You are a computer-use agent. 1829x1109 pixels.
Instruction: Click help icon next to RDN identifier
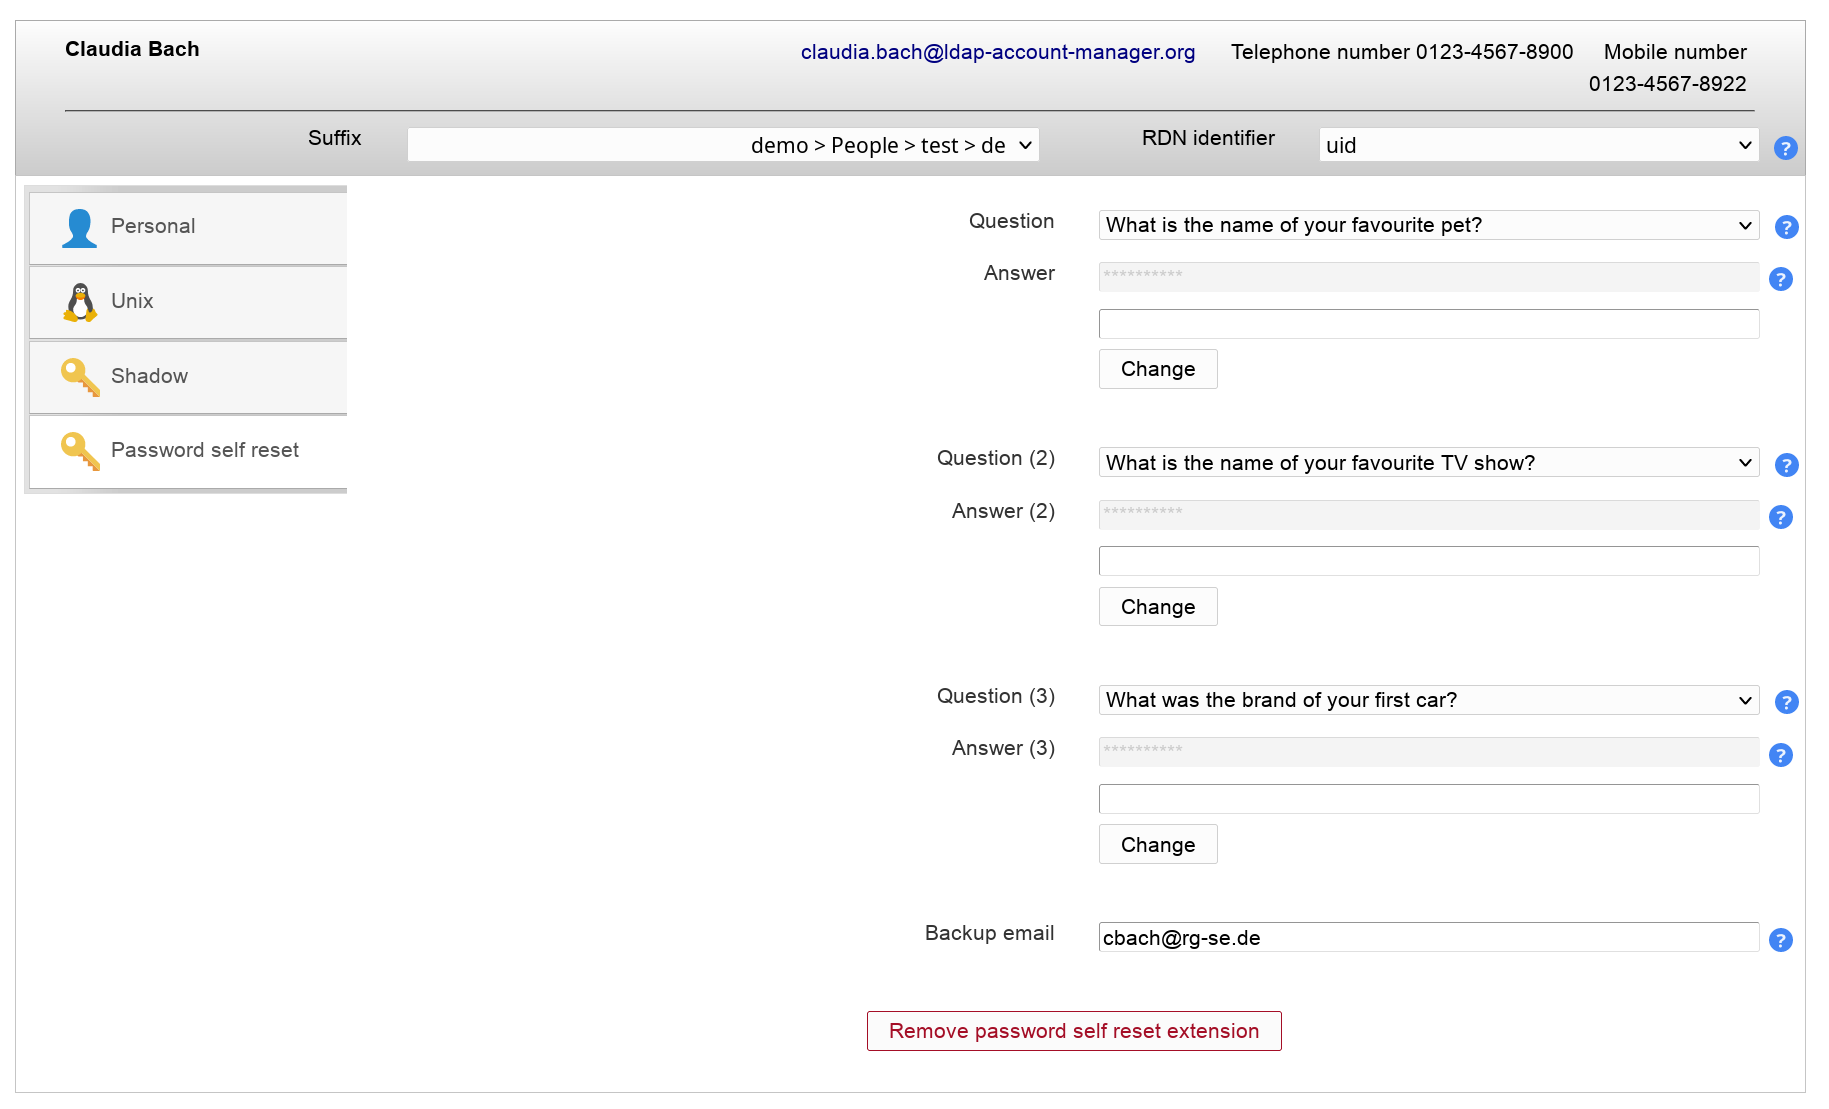[1785, 148]
